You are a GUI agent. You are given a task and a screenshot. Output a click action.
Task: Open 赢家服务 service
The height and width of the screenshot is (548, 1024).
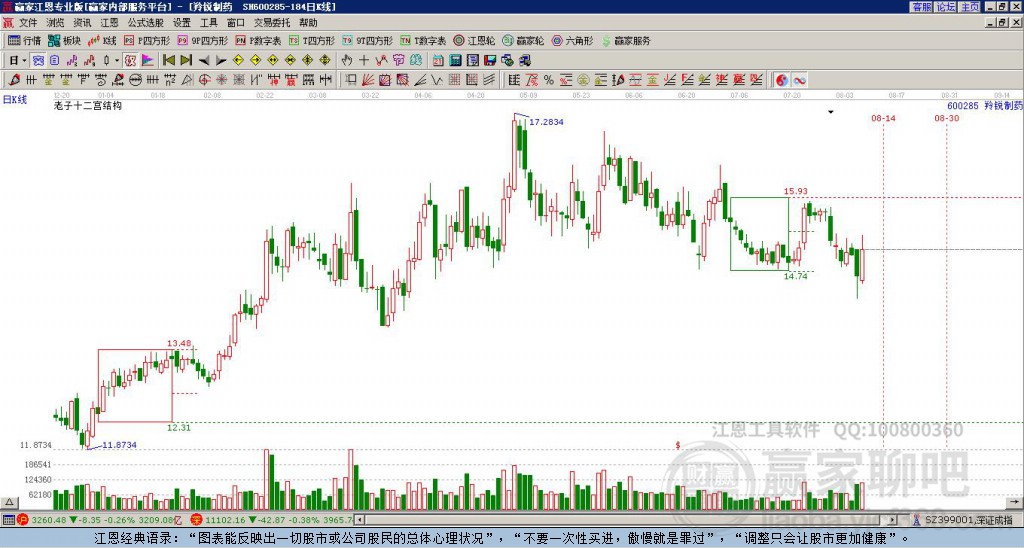(x=626, y=40)
